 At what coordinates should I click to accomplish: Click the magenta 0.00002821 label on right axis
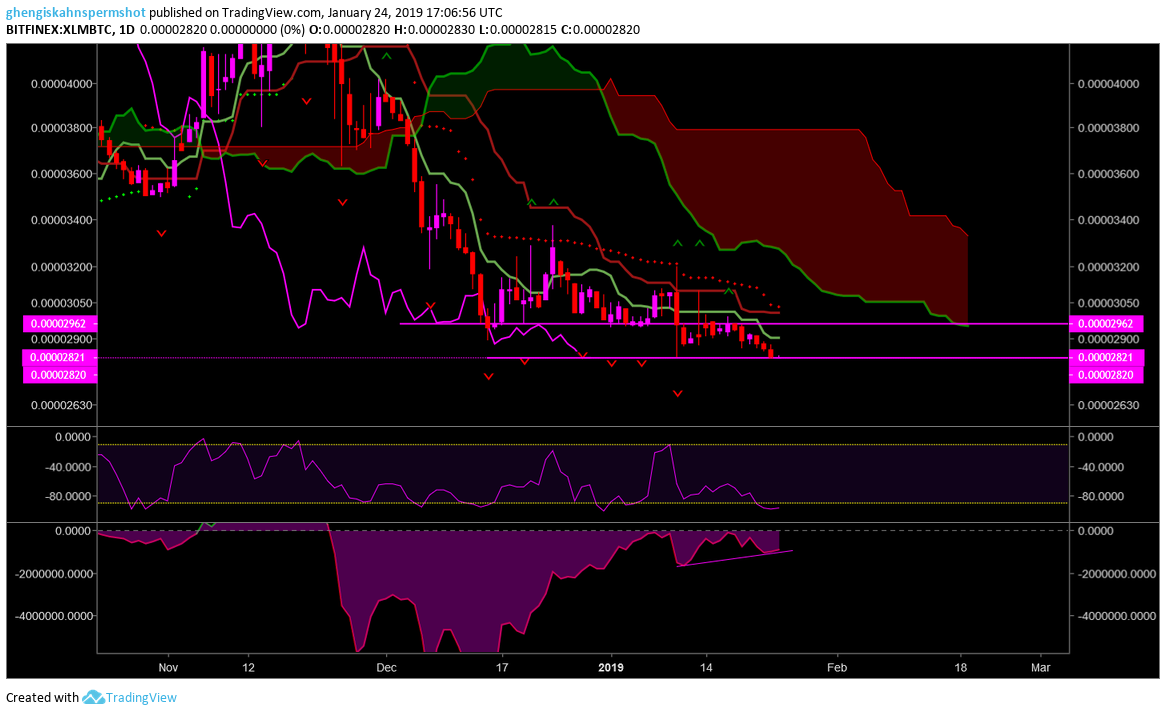1106,358
